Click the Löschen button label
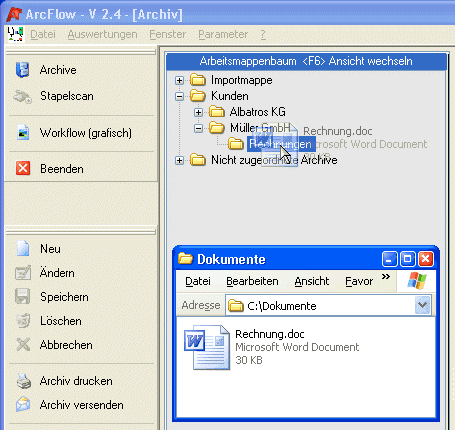This screenshot has width=455, height=430. 61,321
